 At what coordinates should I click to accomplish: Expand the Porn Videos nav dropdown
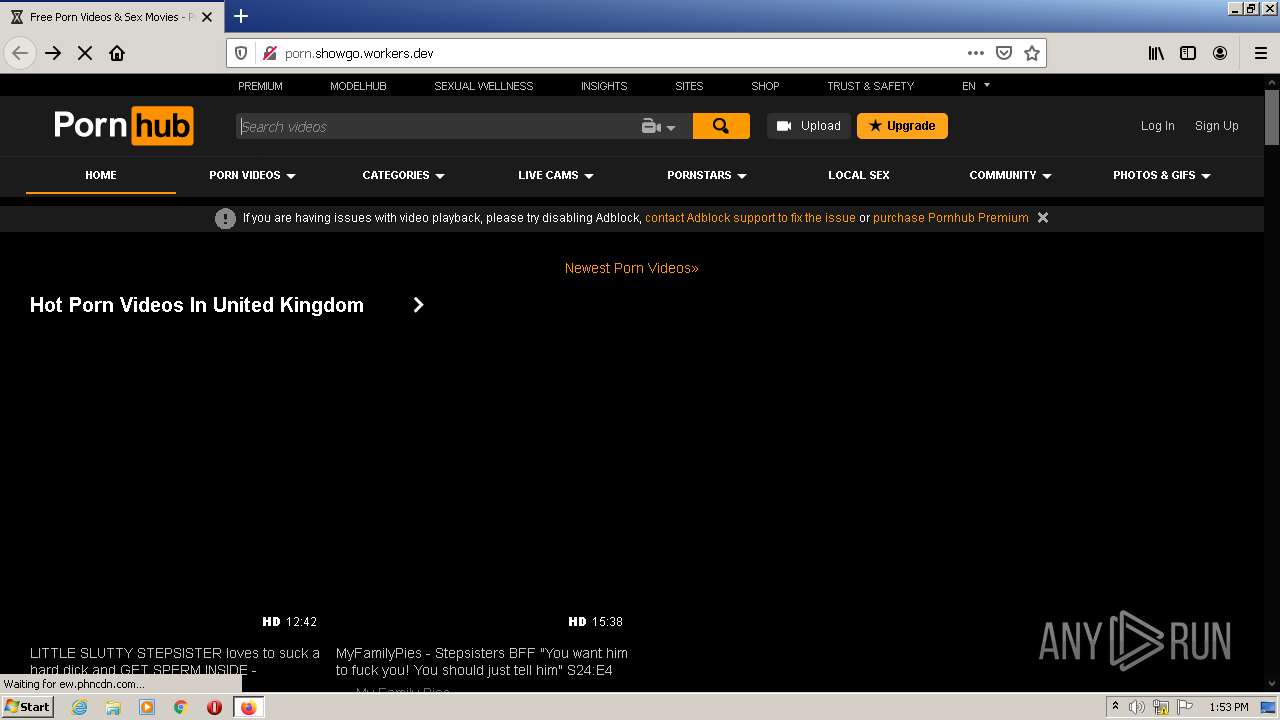[x=252, y=175]
